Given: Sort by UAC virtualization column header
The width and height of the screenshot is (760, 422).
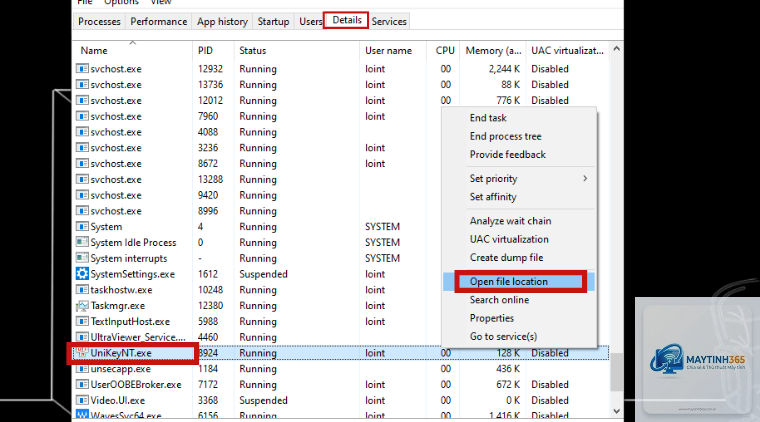Looking at the screenshot, I should click(x=567, y=50).
